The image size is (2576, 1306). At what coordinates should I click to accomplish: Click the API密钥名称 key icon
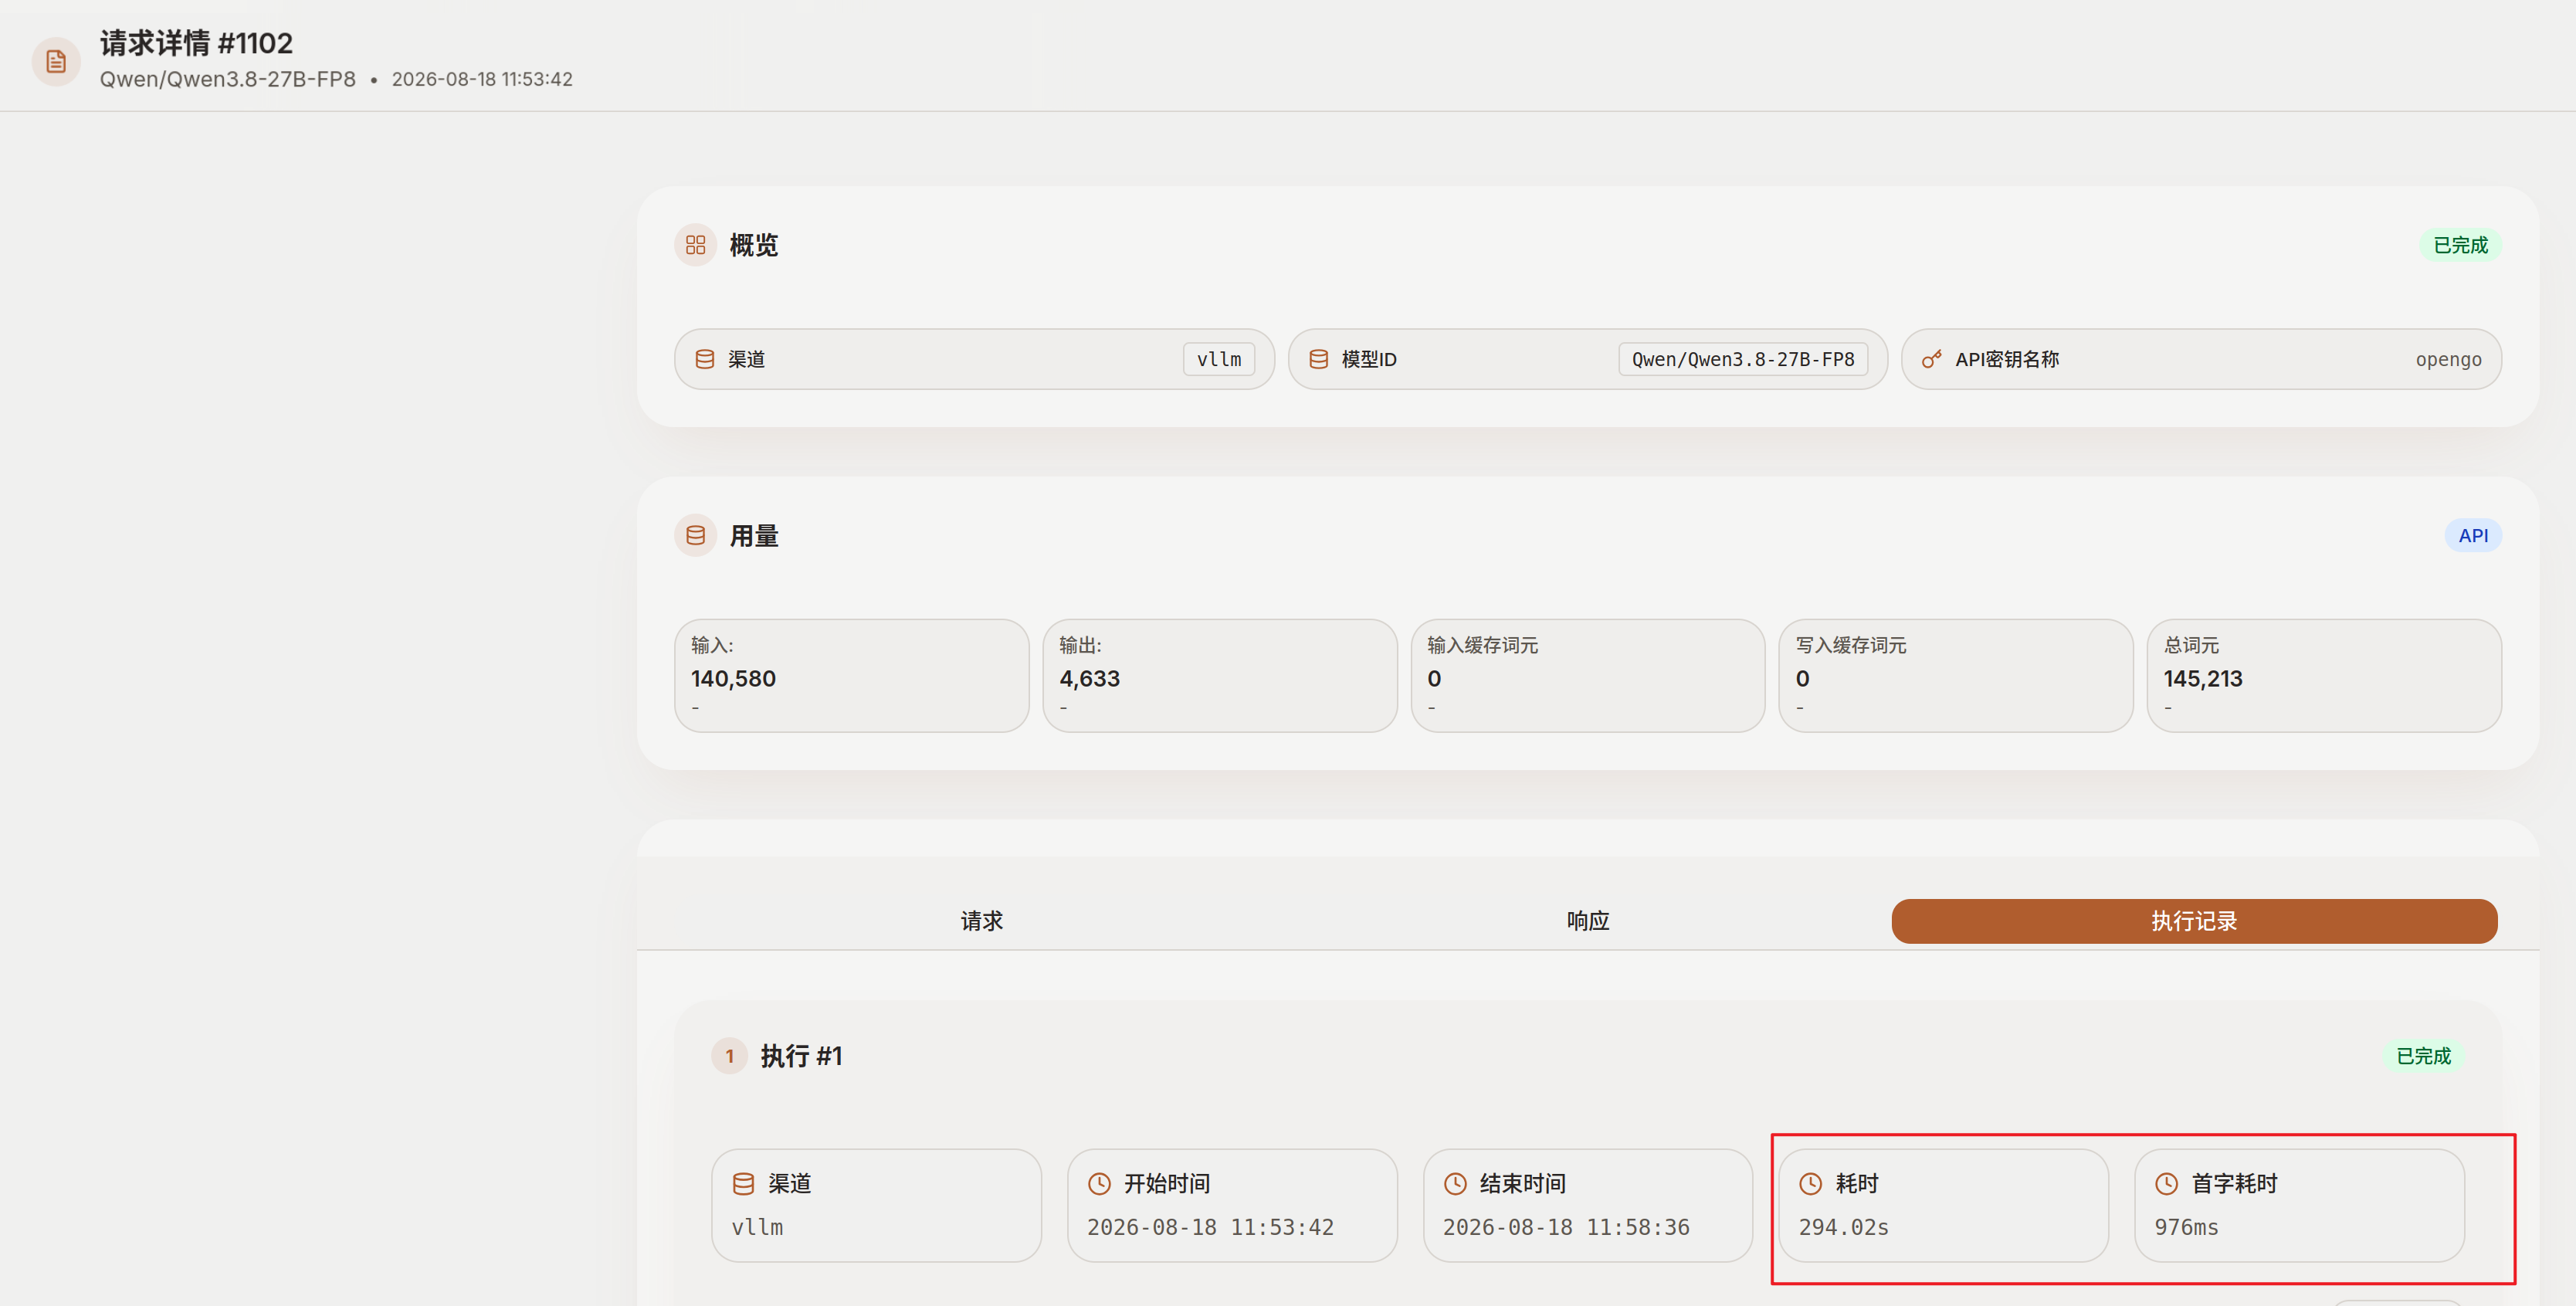click(x=1932, y=359)
